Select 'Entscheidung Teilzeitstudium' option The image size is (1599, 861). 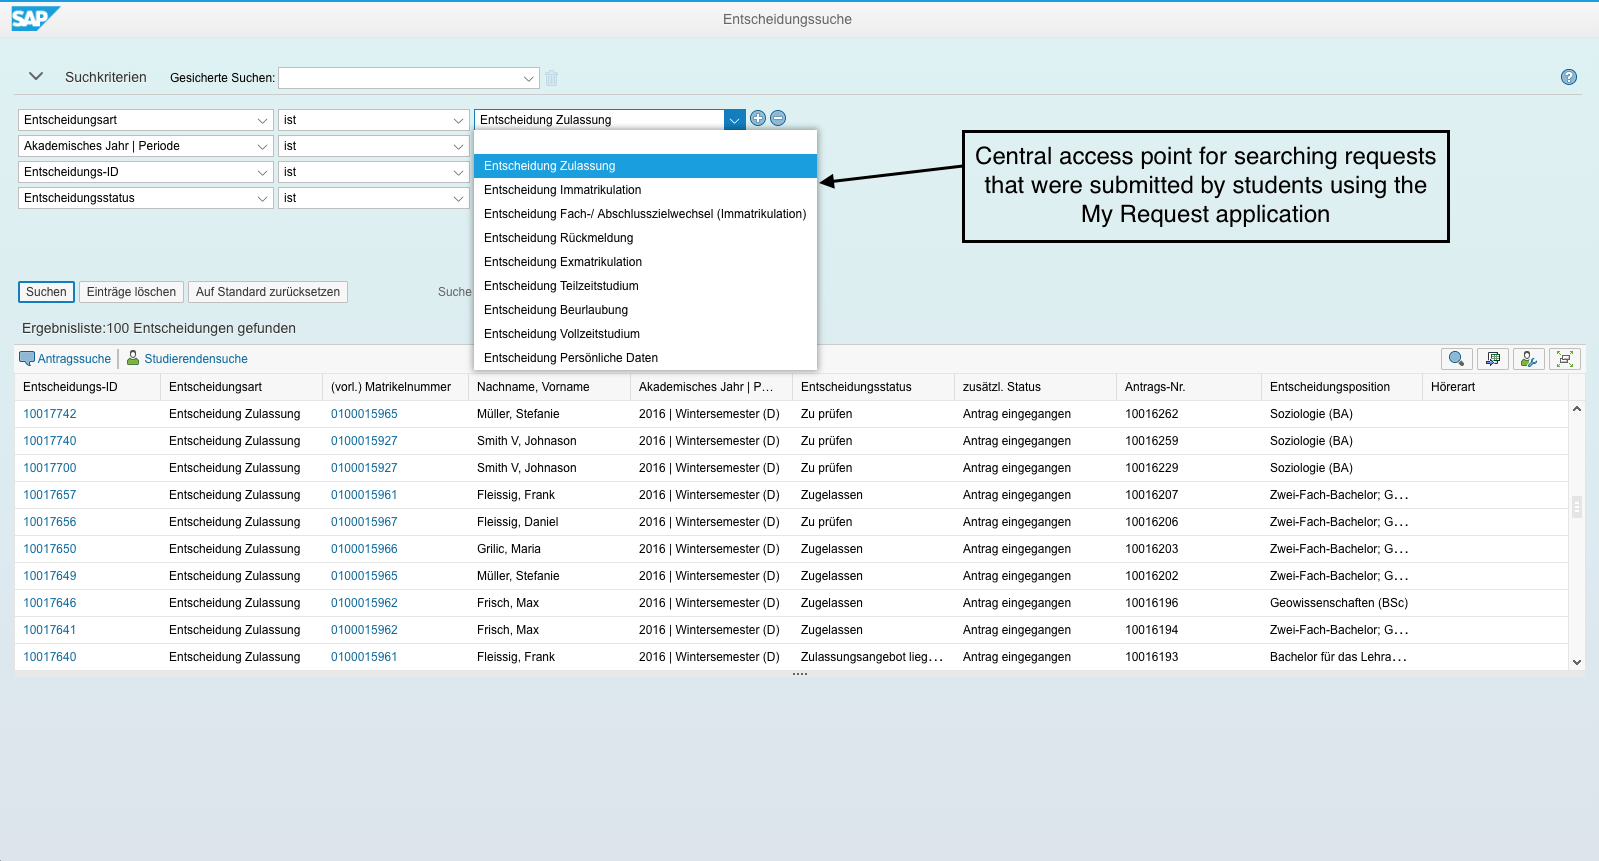(x=646, y=286)
